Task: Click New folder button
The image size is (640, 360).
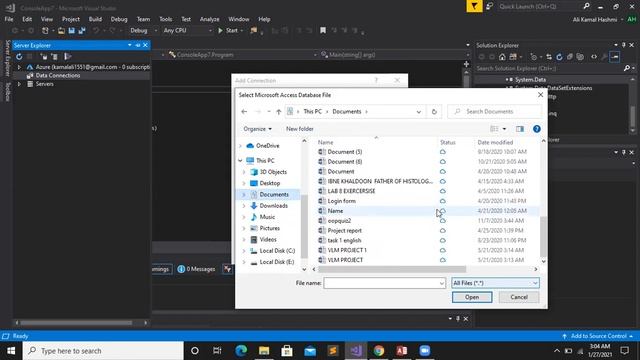Action: (x=300, y=129)
